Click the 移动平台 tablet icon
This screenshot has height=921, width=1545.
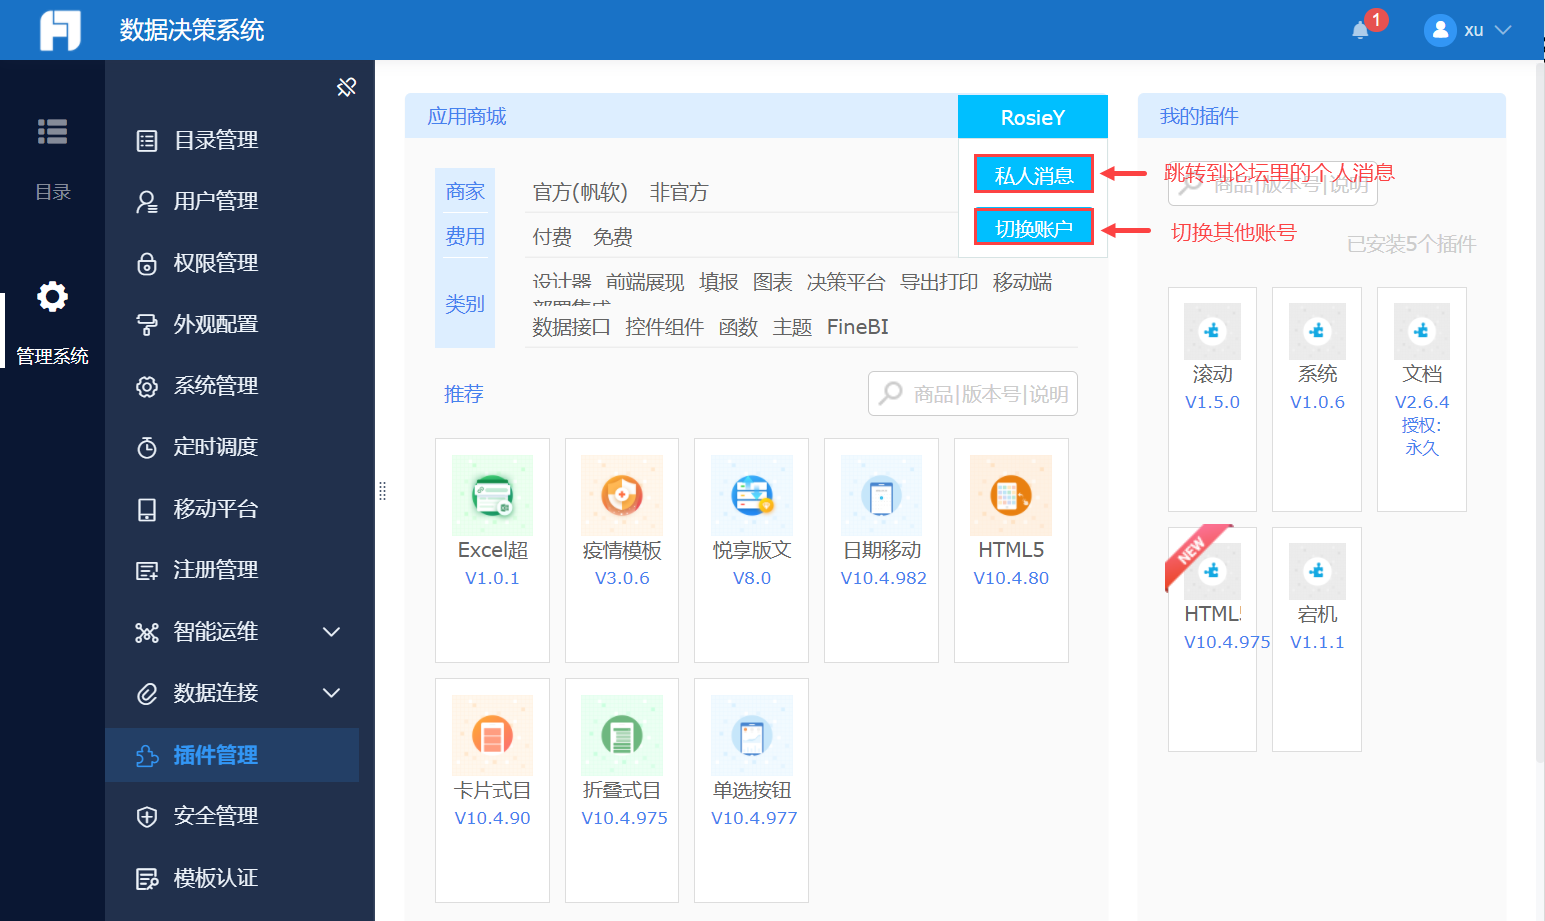[x=147, y=509]
